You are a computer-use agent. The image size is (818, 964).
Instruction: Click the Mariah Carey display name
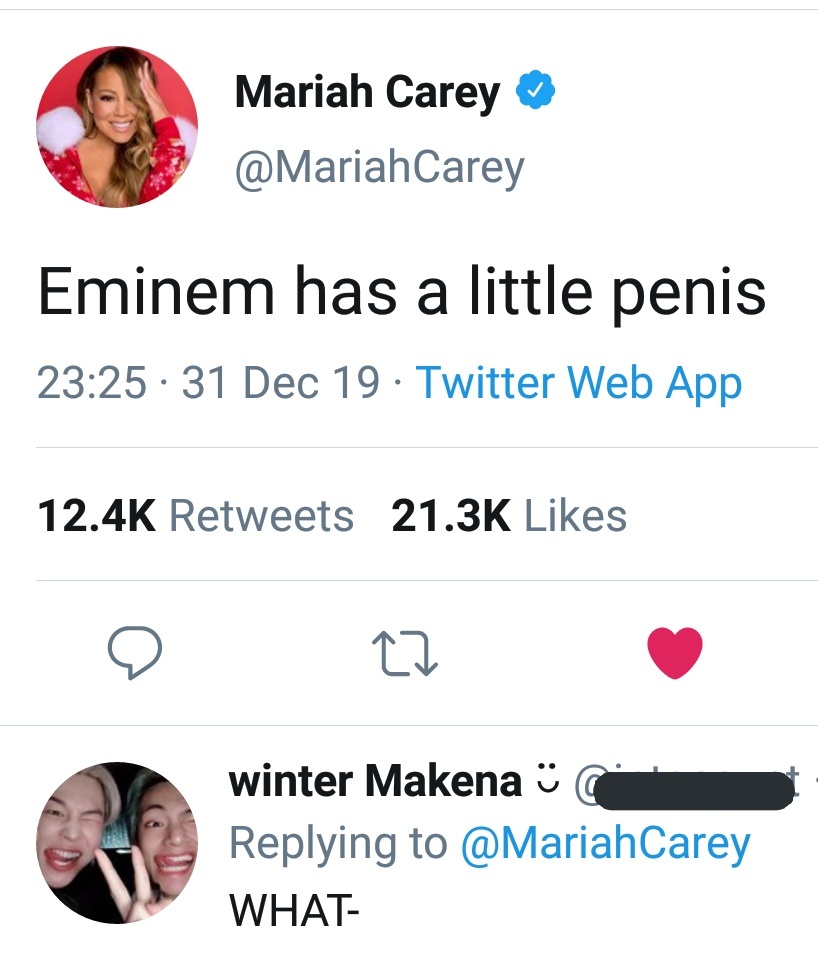coord(366,93)
